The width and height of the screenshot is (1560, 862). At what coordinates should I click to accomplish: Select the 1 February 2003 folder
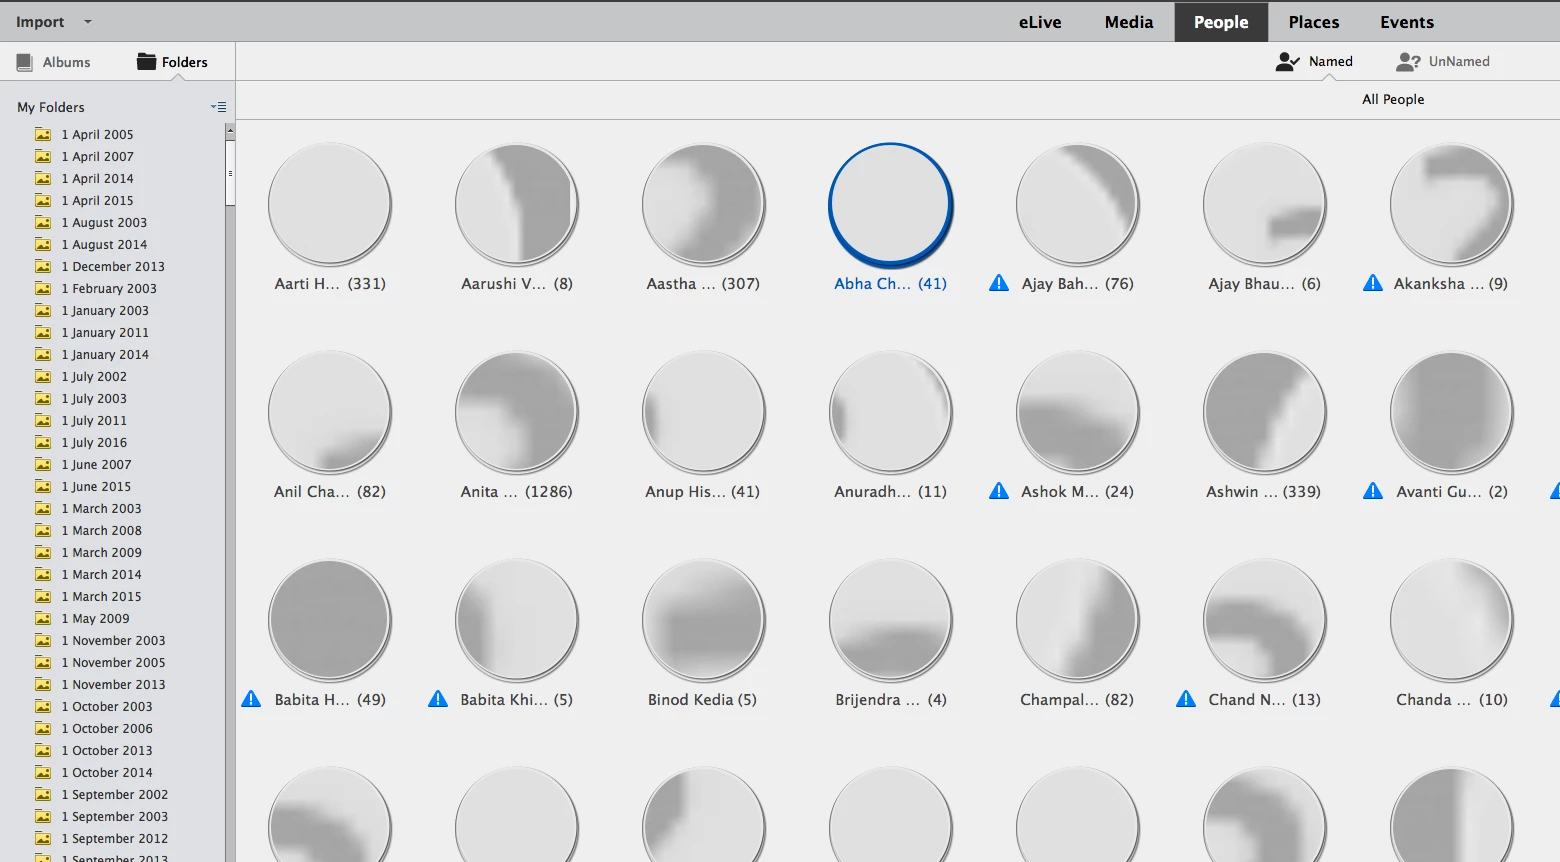(109, 288)
